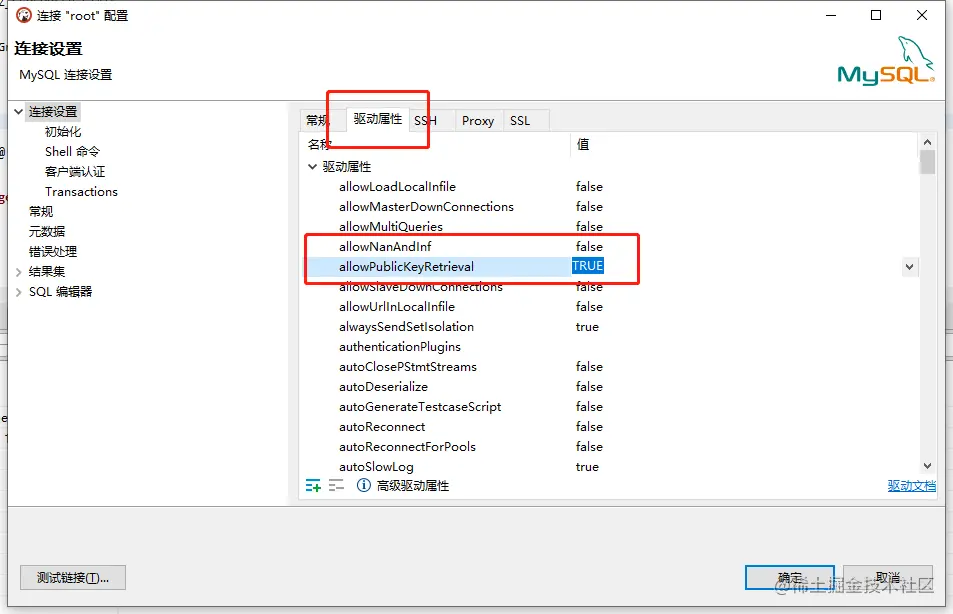Select 初始化 in the settings tree
953x614 pixels.
(63, 132)
